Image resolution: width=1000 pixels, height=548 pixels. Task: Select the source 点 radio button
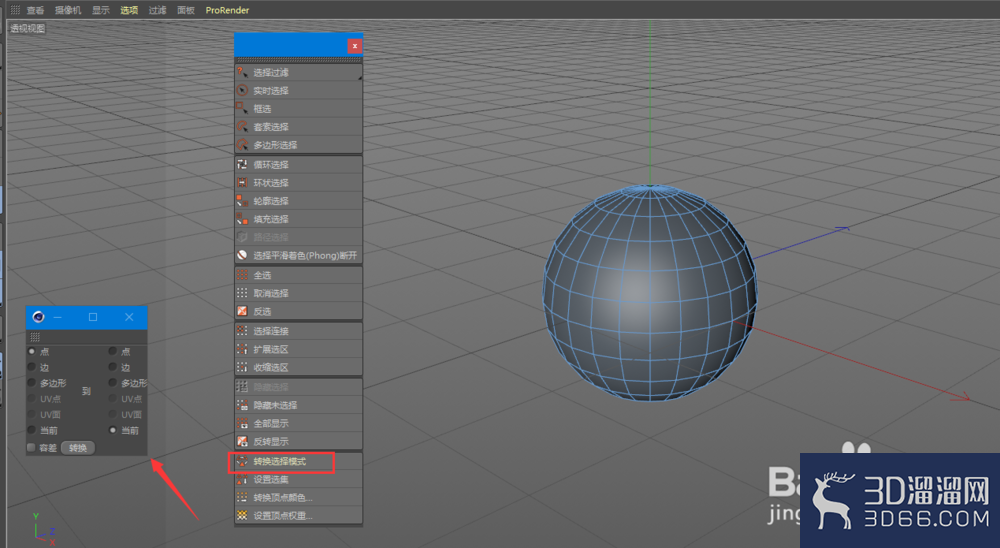[x=32, y=352]
